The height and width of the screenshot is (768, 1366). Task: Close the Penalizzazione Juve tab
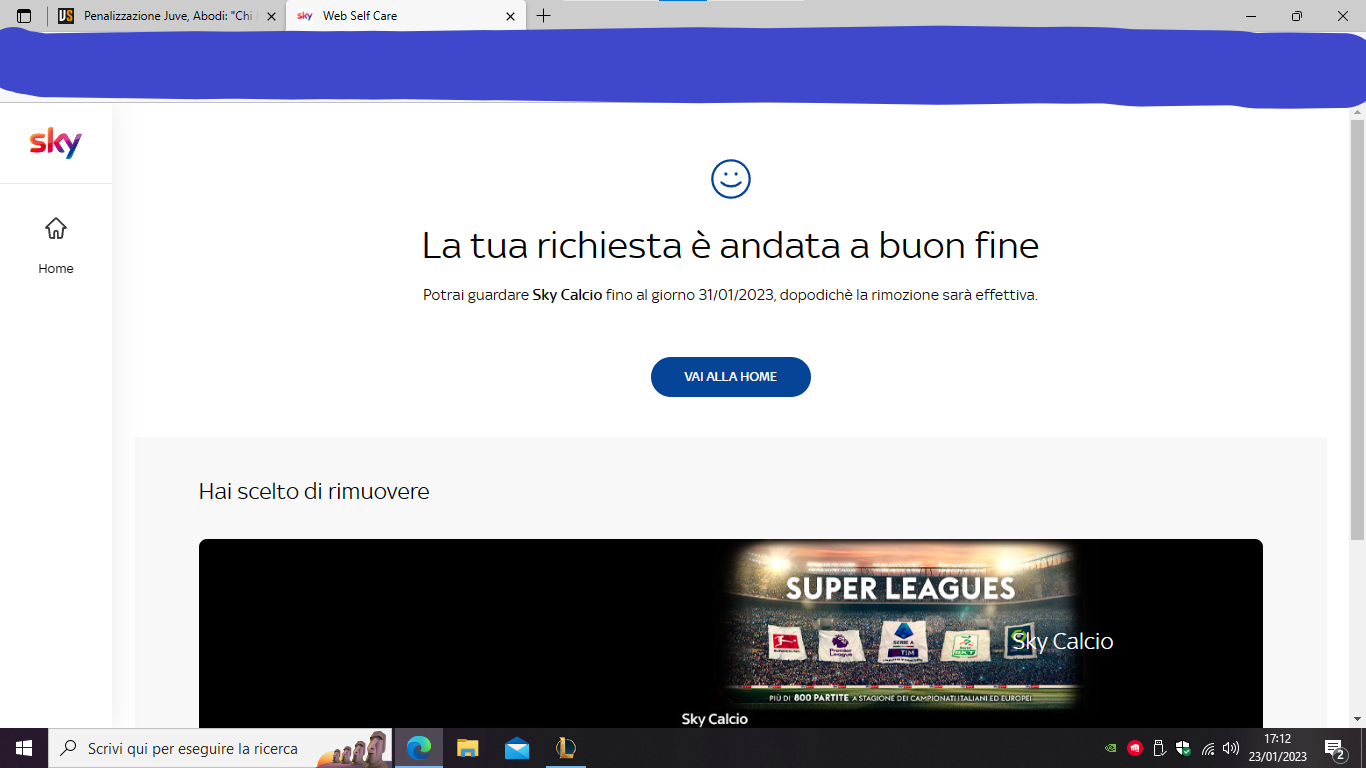(x=271, y=16)
